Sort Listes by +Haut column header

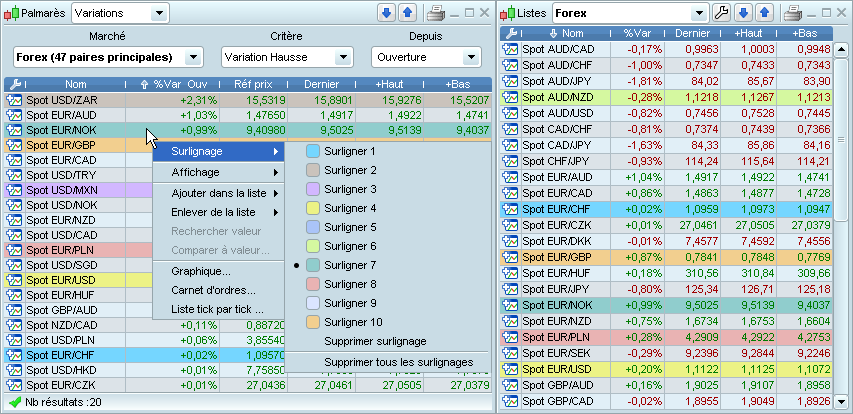coord(748,33)
